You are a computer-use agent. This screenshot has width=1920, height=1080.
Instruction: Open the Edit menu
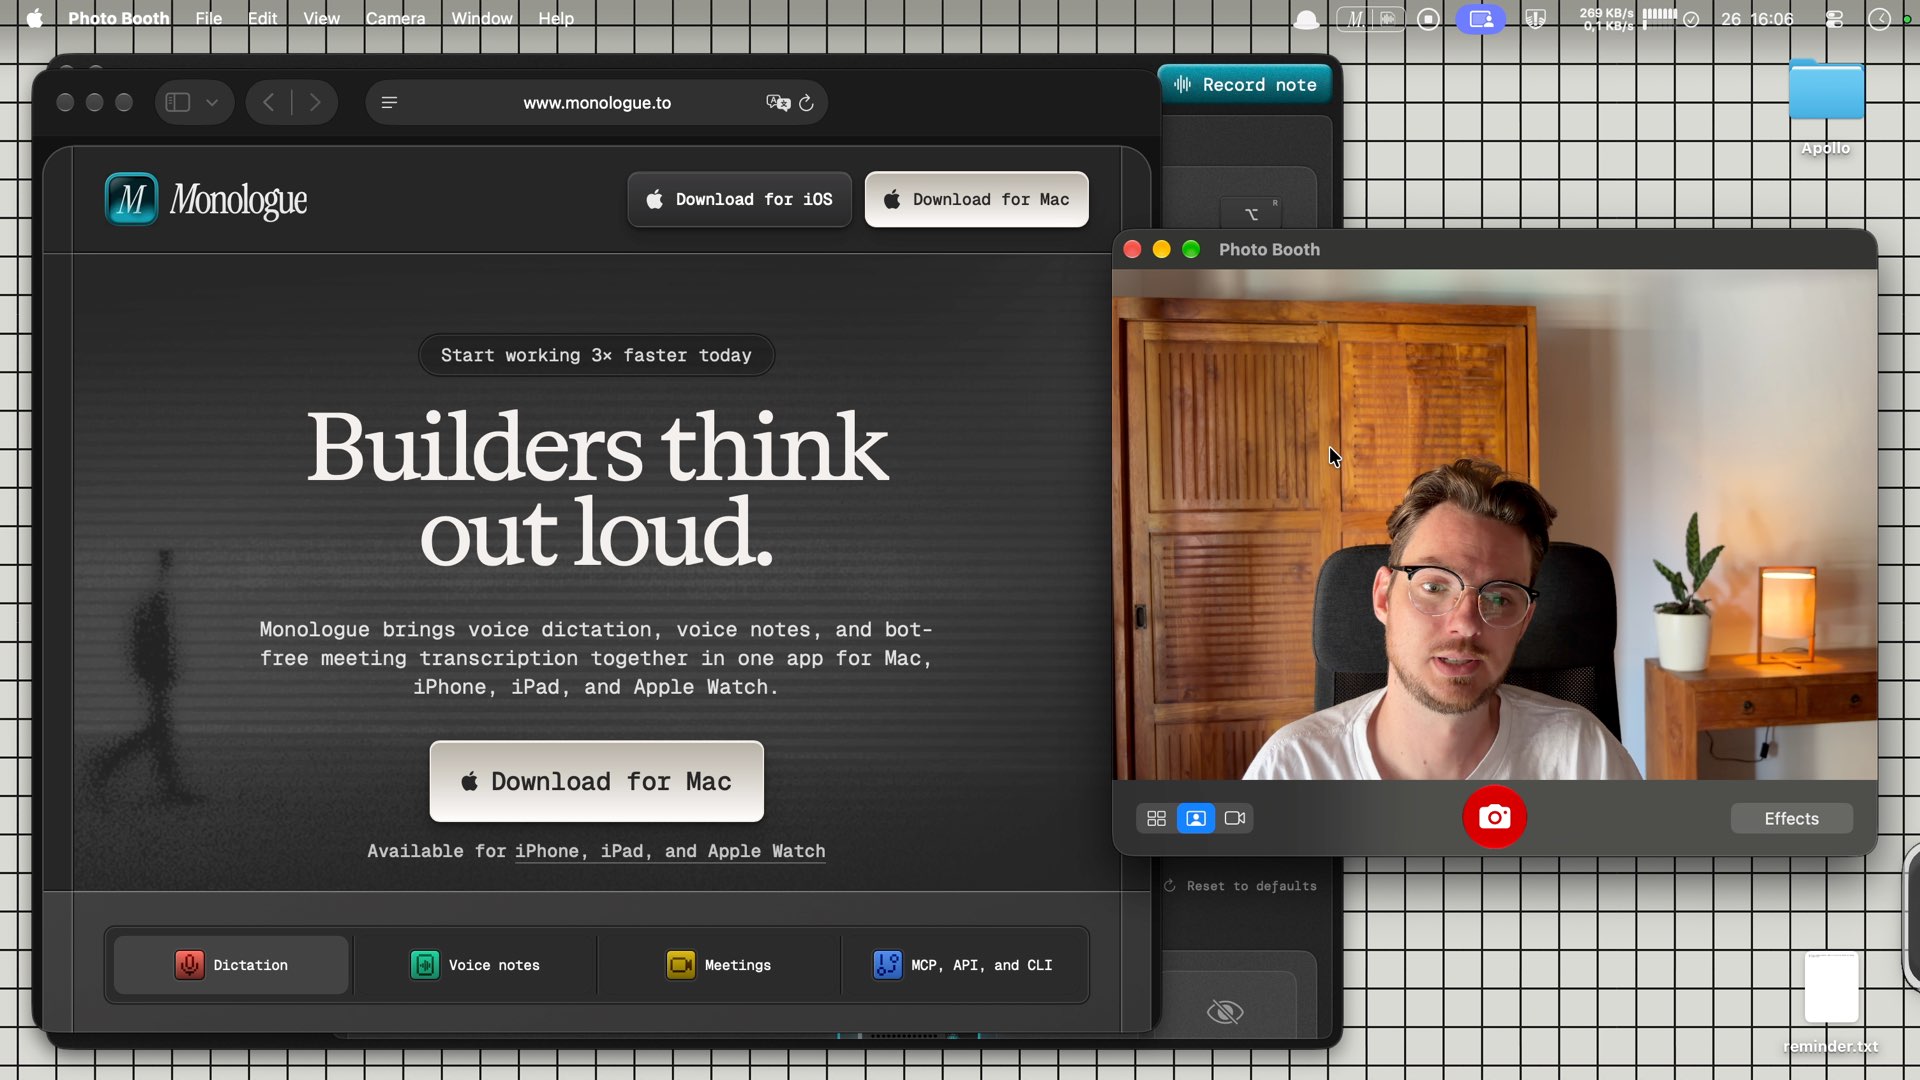click(262, 18)
